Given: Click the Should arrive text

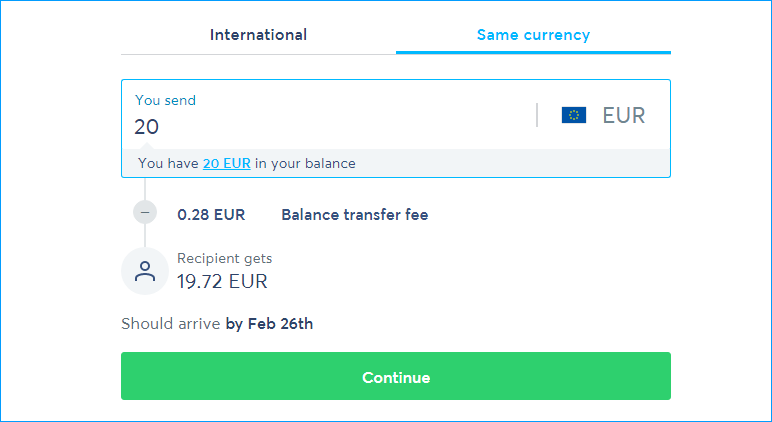Looking at the screenshot, I should (171, 323).
